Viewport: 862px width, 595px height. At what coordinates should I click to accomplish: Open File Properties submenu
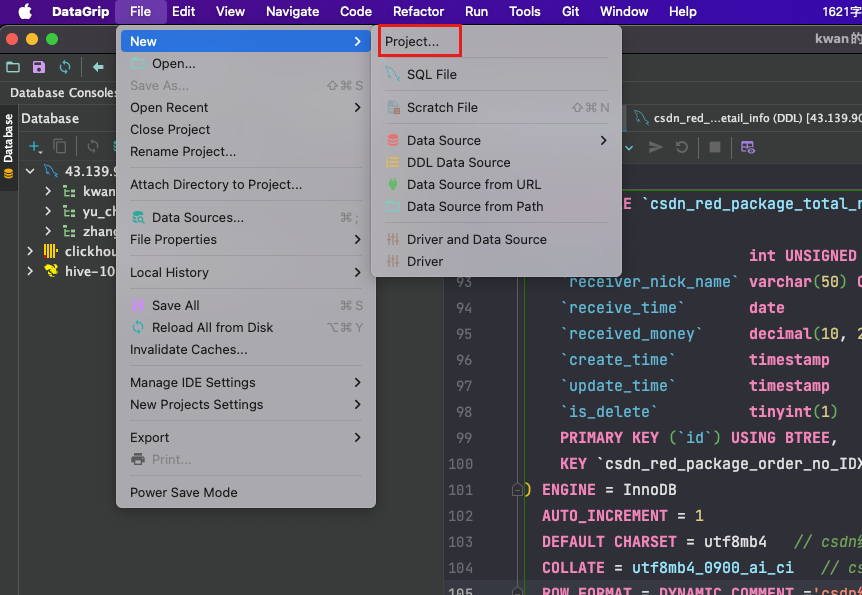[245, 239]
